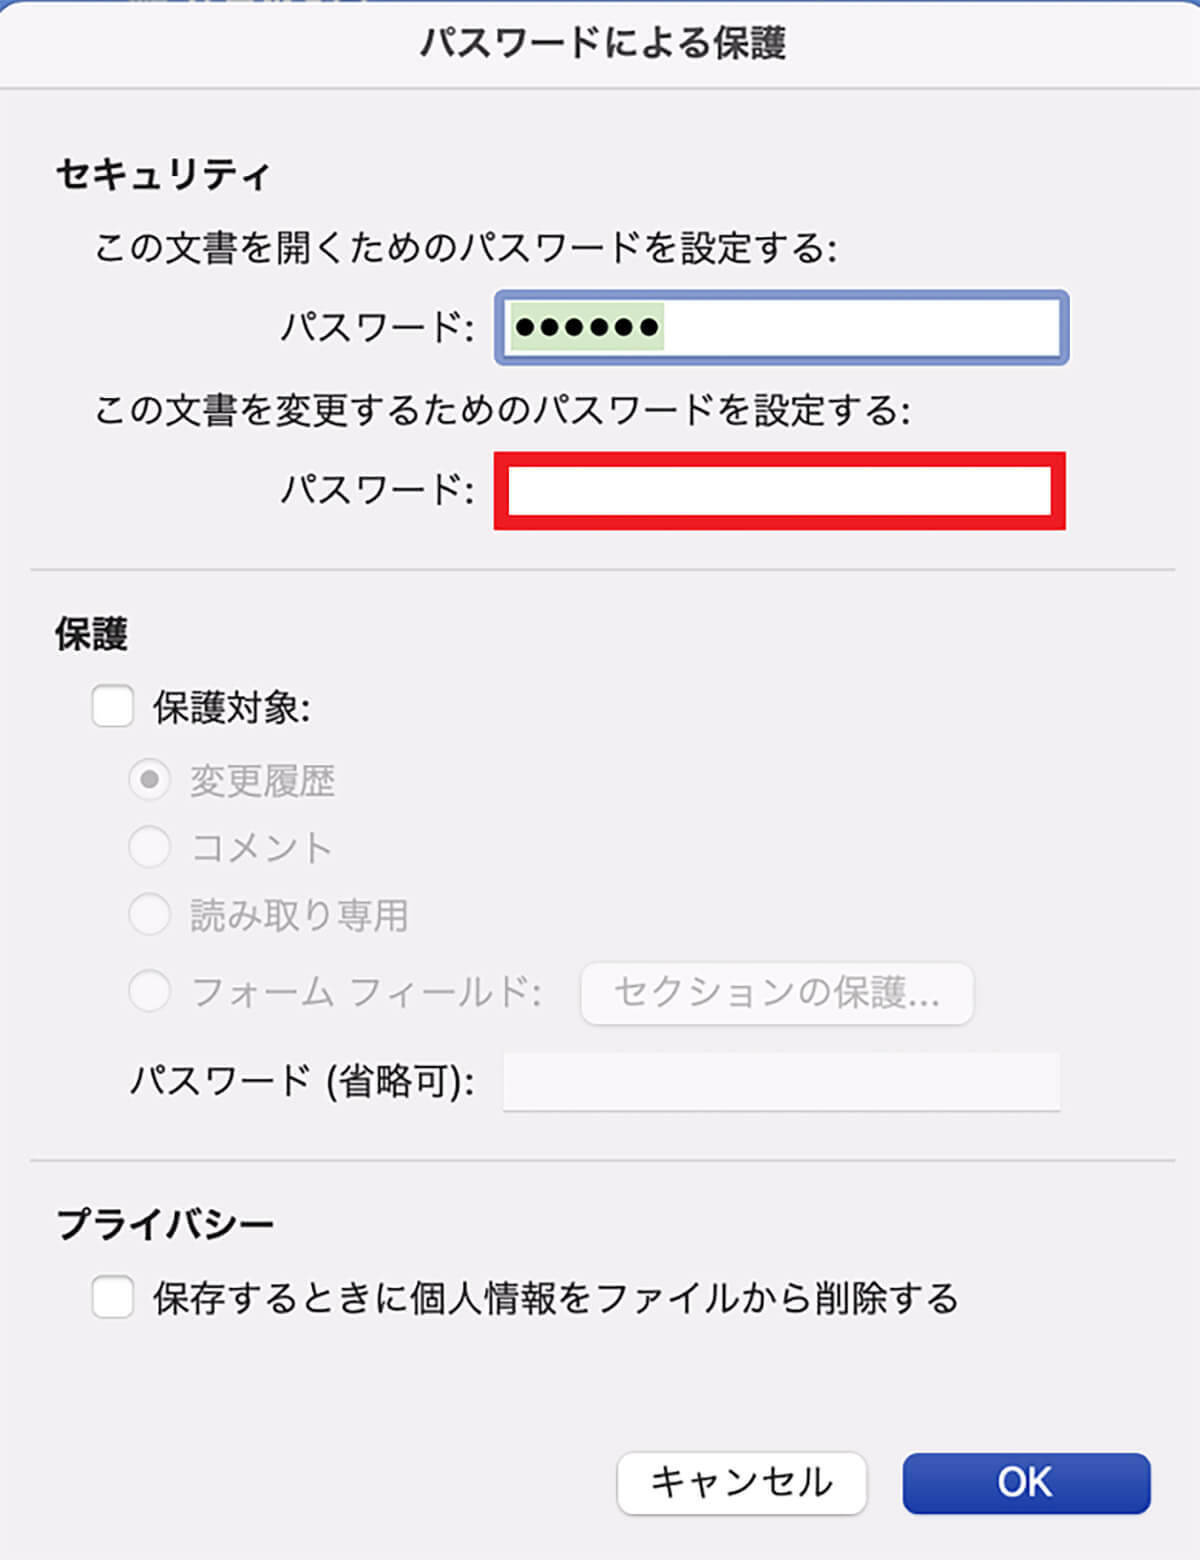Click the パスワードによる保護 title bar
Screen dimensions: 1200x1560
(x=602, y=44)
